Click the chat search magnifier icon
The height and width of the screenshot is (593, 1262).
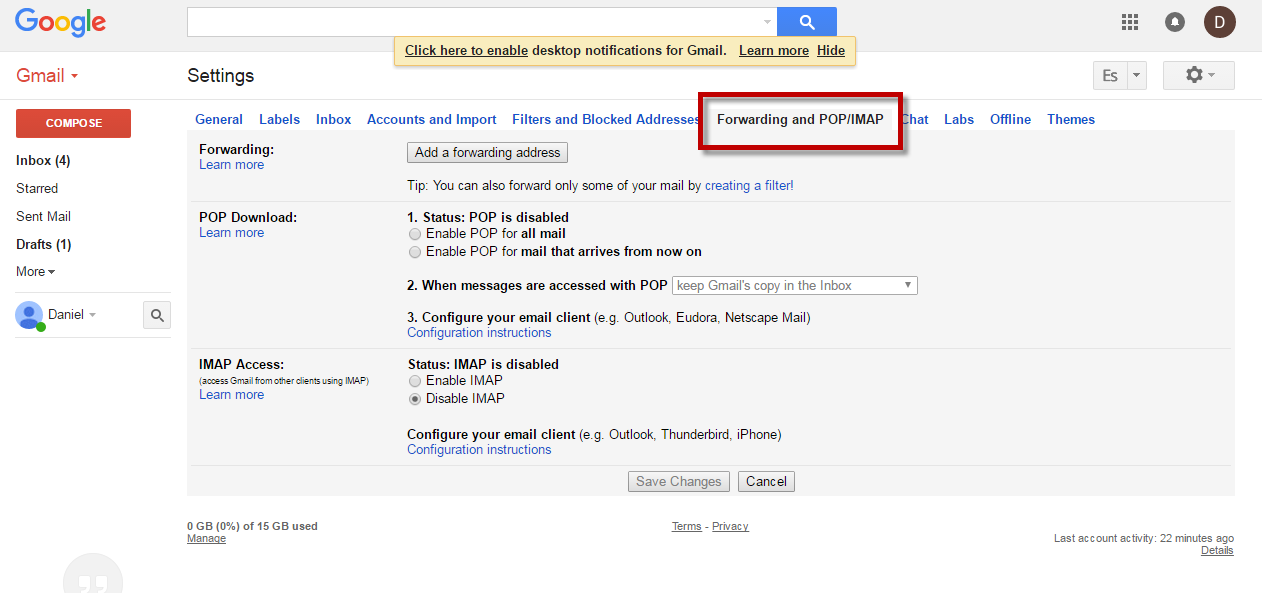pyautogui.click(x=157, y=315)
